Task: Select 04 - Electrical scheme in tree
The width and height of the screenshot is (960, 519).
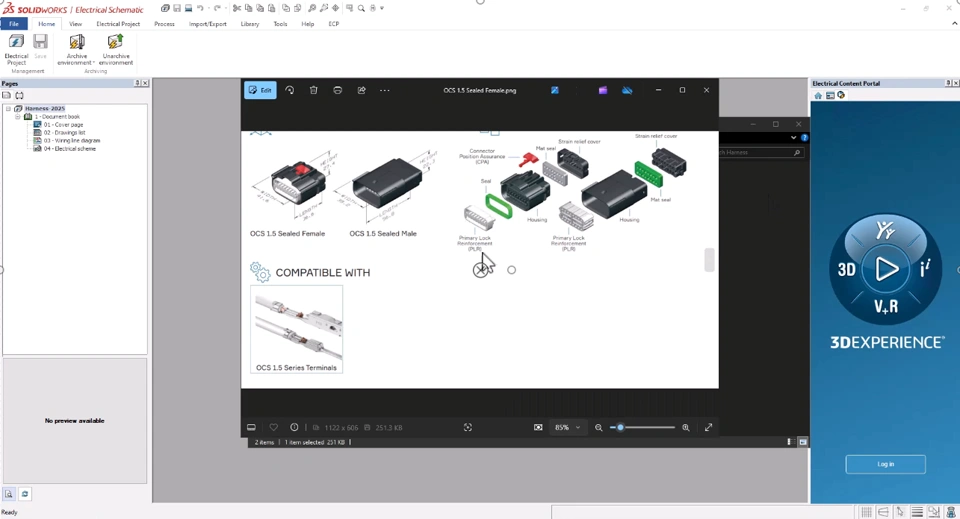Action: [69, 148]
